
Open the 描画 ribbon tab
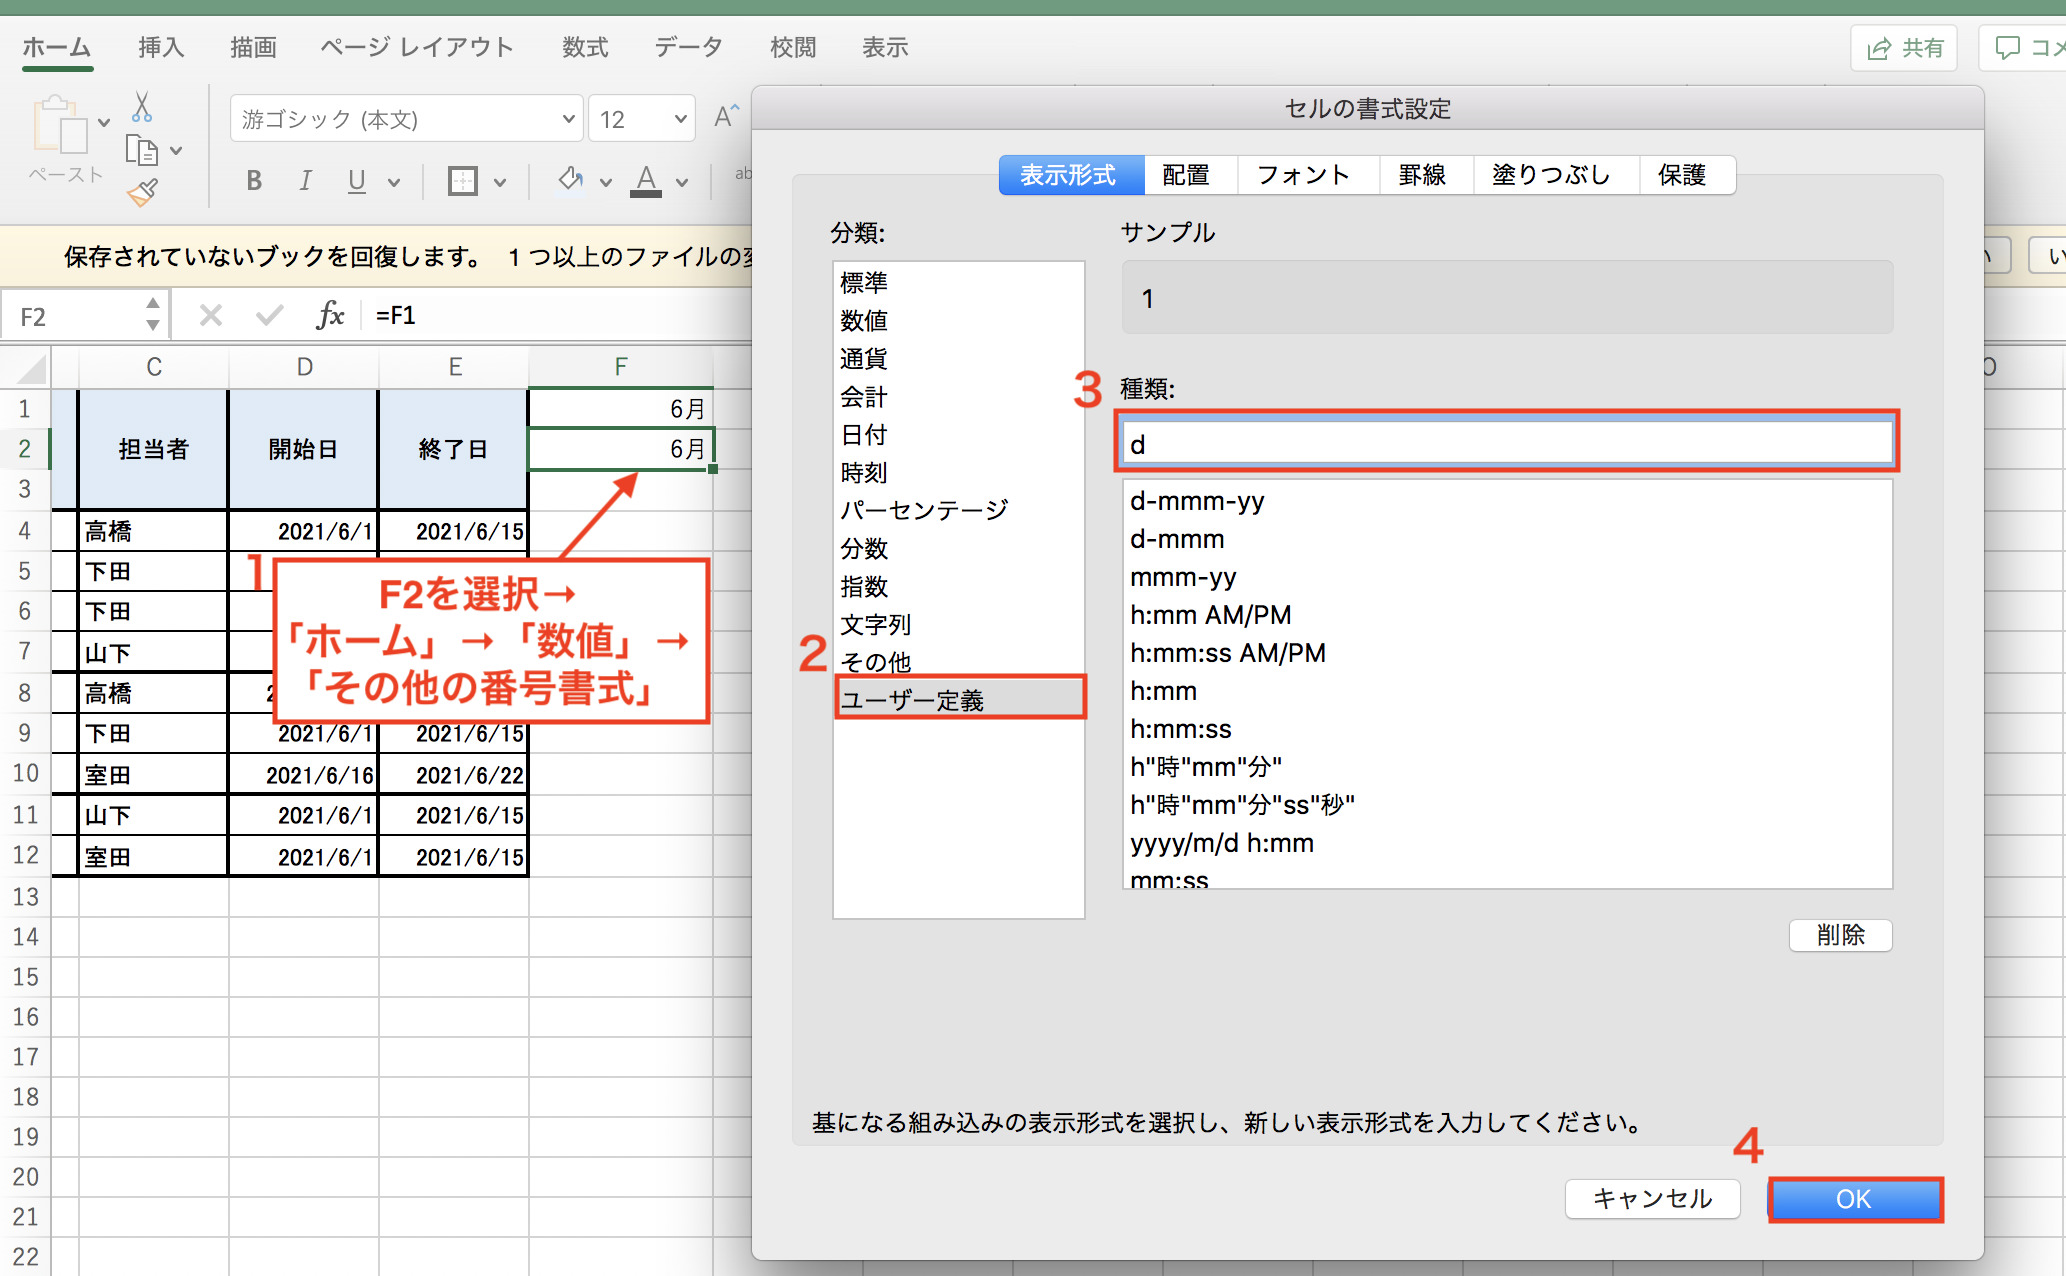click(253, 47)
